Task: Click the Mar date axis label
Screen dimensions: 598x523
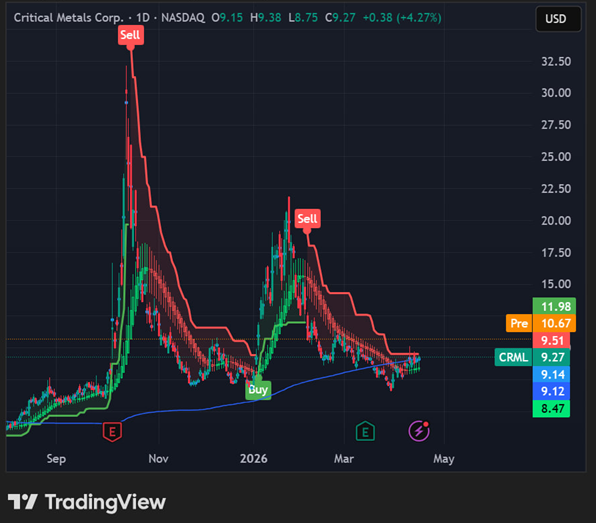Action: point(344,459)
